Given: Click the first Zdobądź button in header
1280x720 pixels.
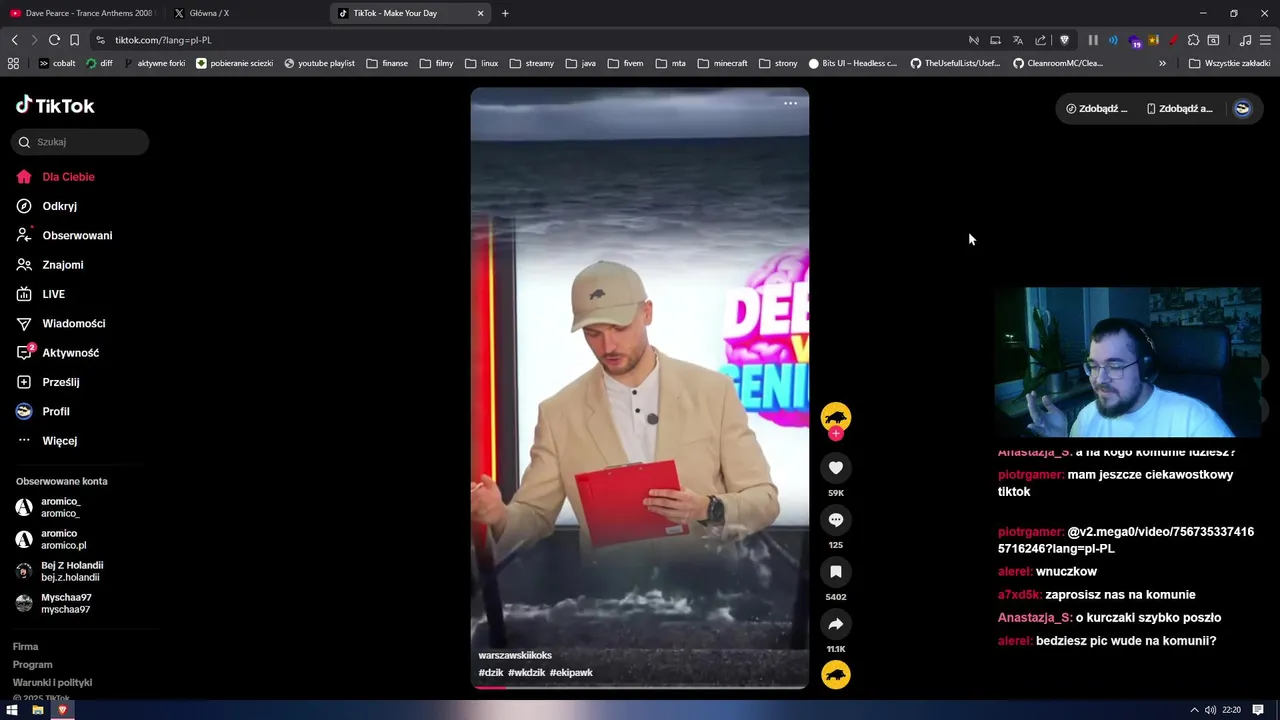Looking at the screenshot, I should [1097, 108].
